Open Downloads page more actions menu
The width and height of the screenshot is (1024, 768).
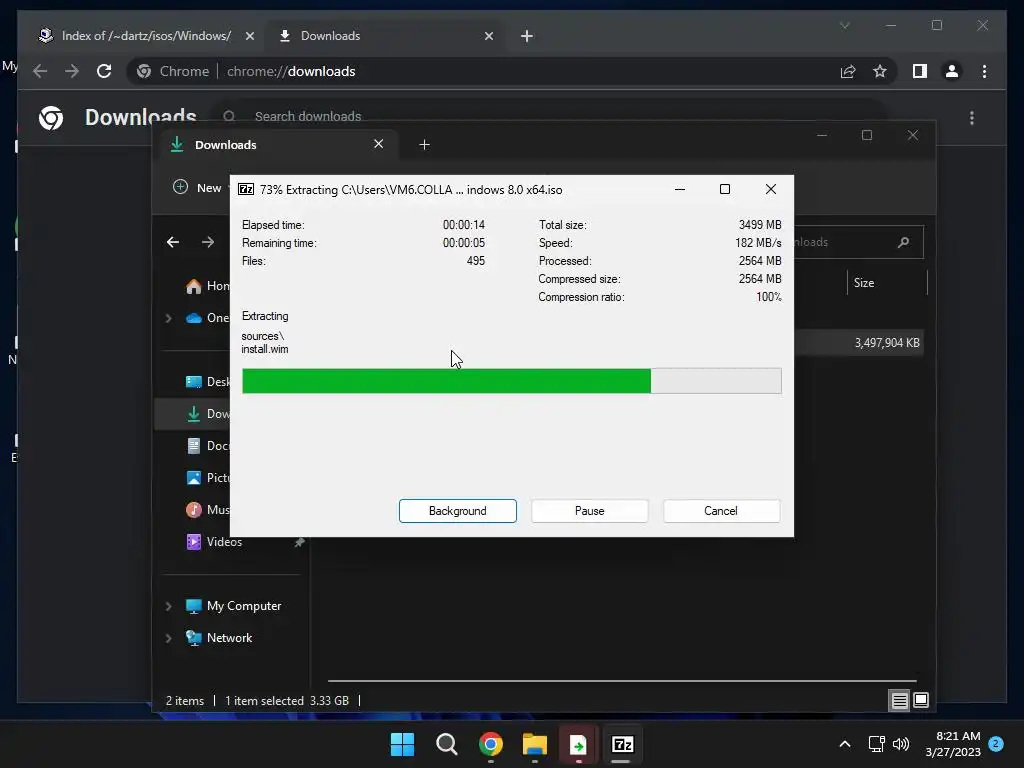coord(972,118)
